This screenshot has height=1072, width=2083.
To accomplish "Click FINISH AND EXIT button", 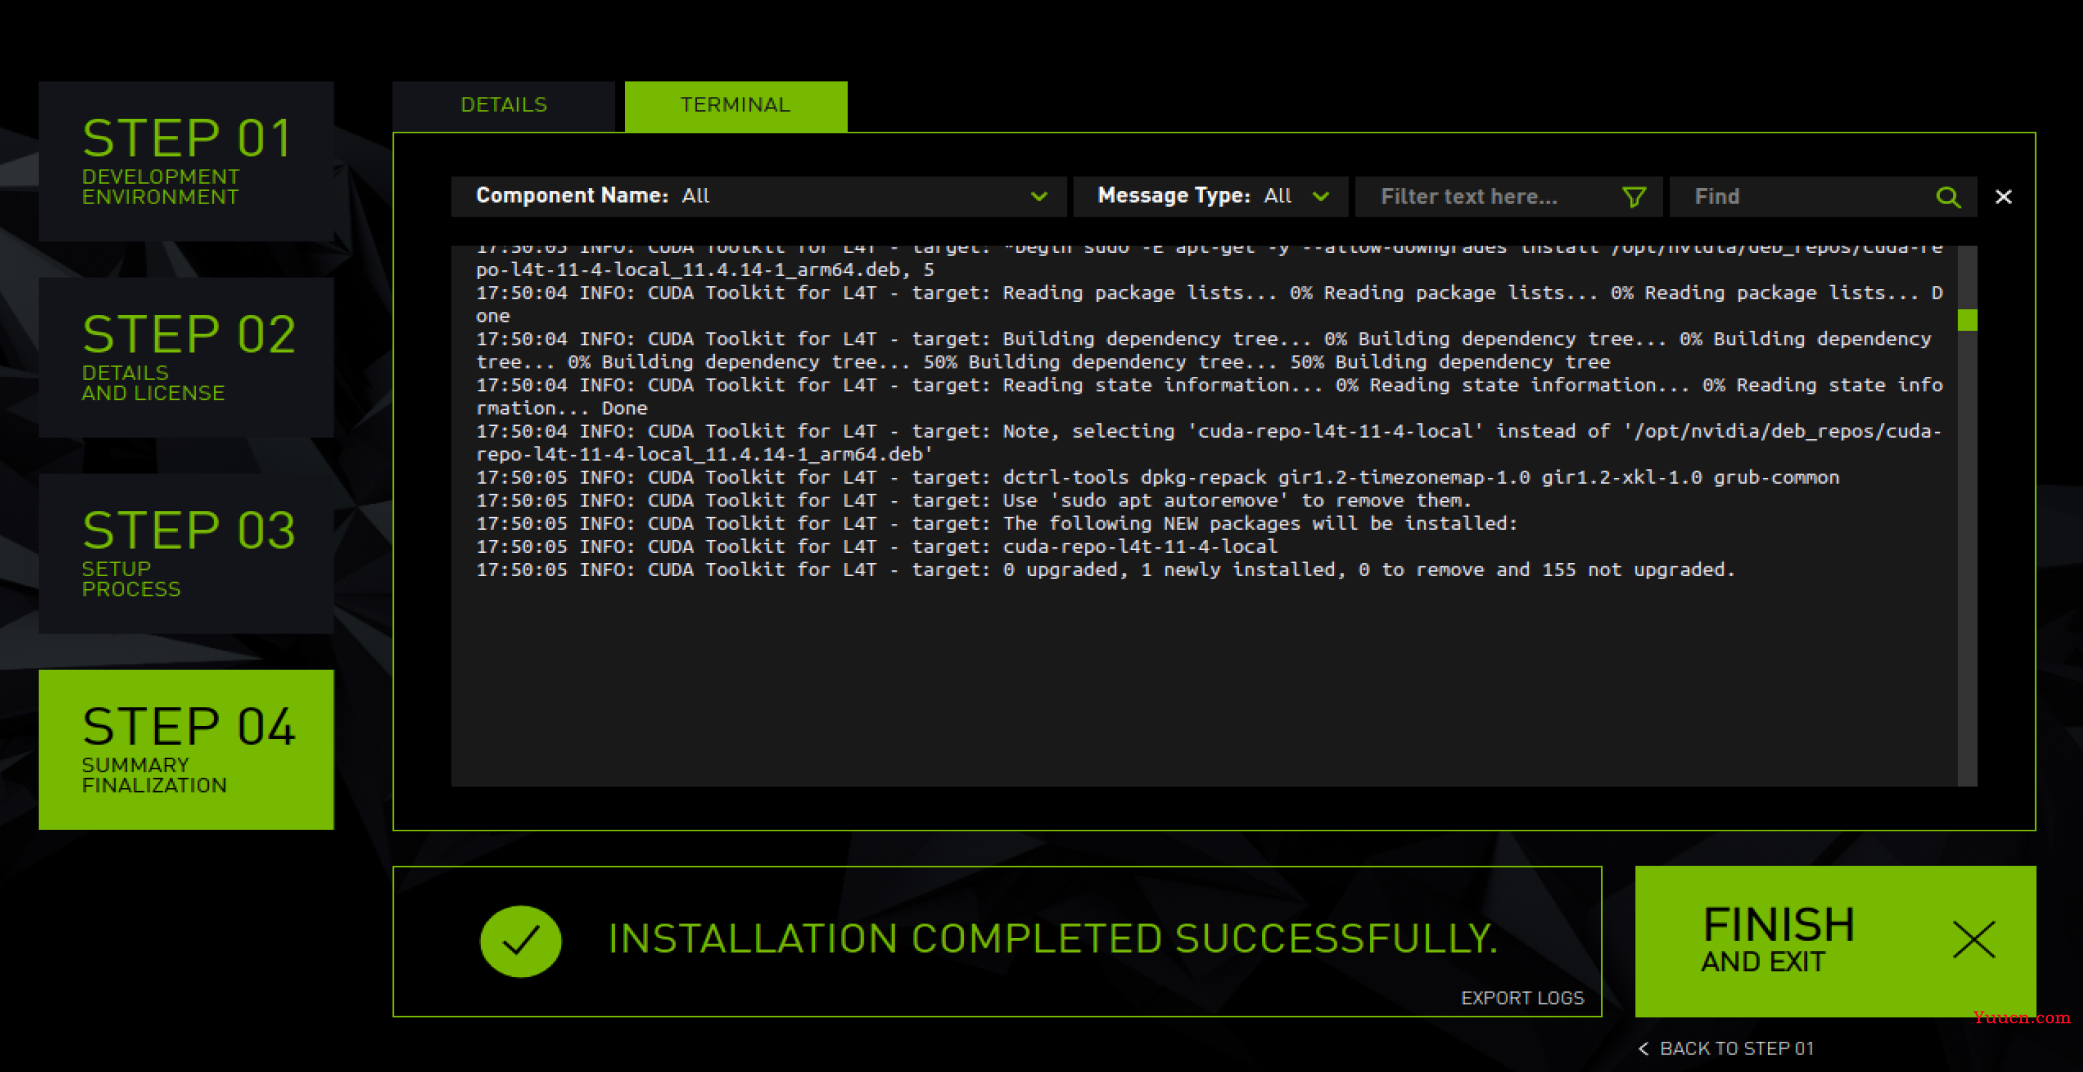I will coord(1835,941).
